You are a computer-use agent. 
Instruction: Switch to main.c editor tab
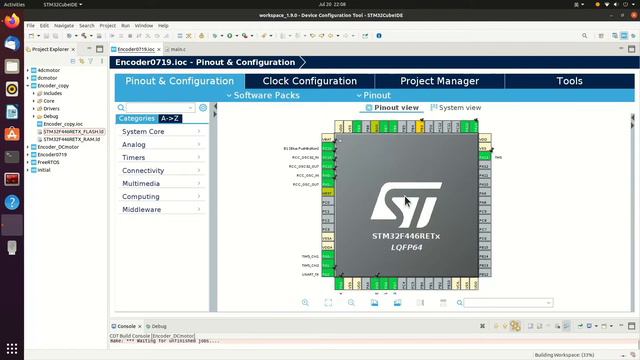pos(176,49)
